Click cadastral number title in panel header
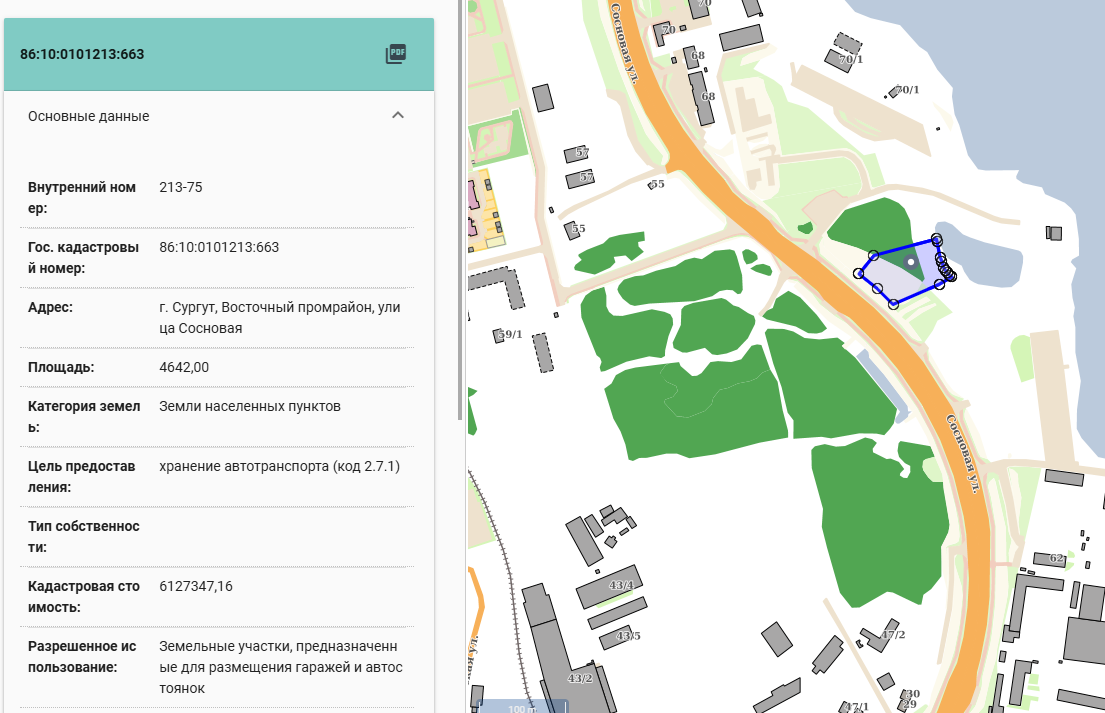 (82, 54)
